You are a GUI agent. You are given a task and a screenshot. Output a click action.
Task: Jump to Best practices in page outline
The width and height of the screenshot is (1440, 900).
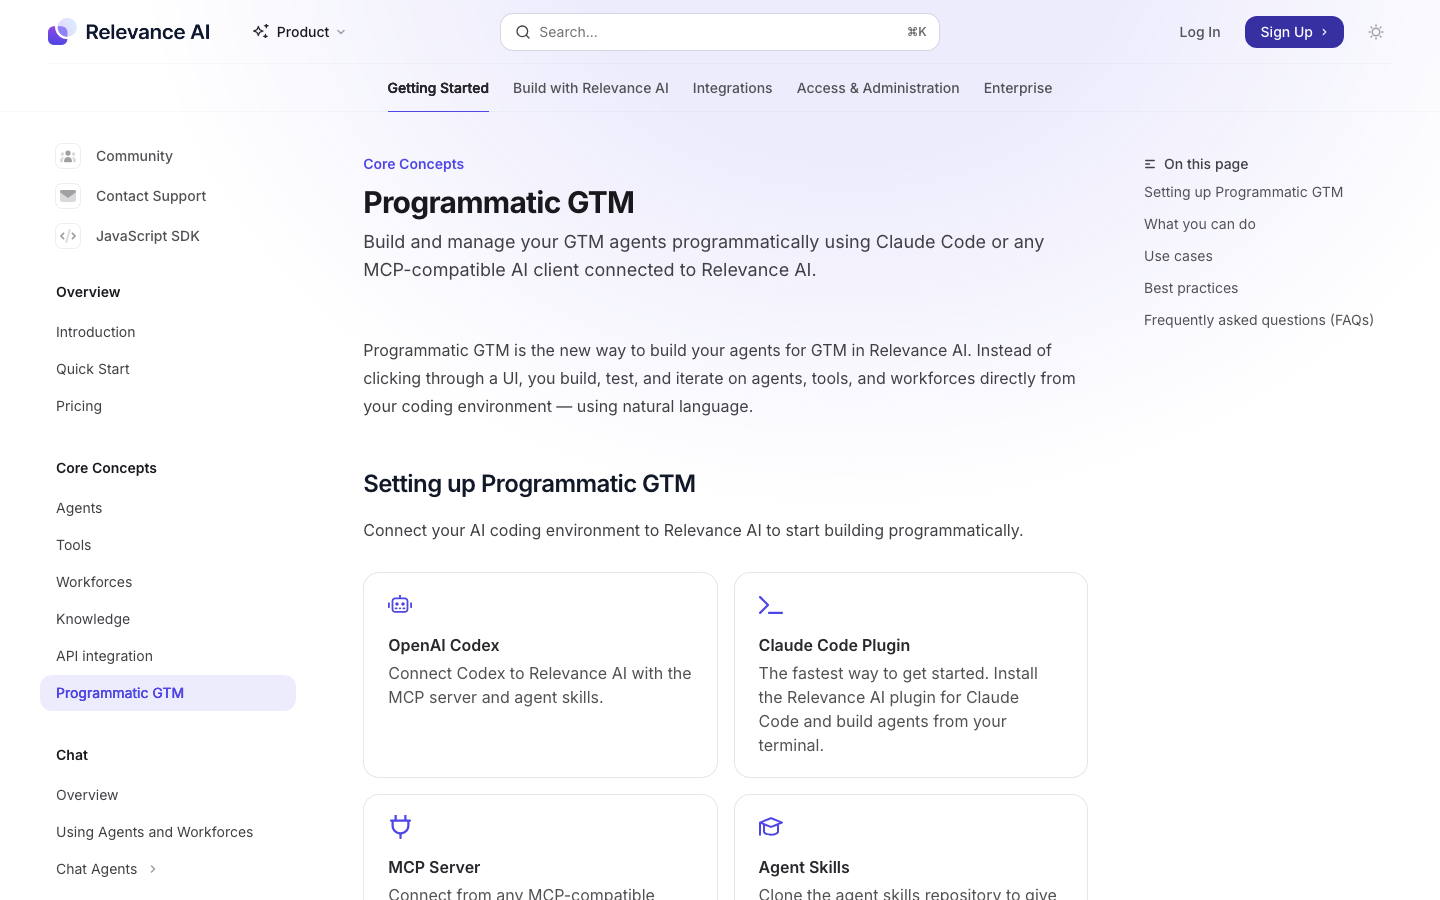pos(1191,288)
